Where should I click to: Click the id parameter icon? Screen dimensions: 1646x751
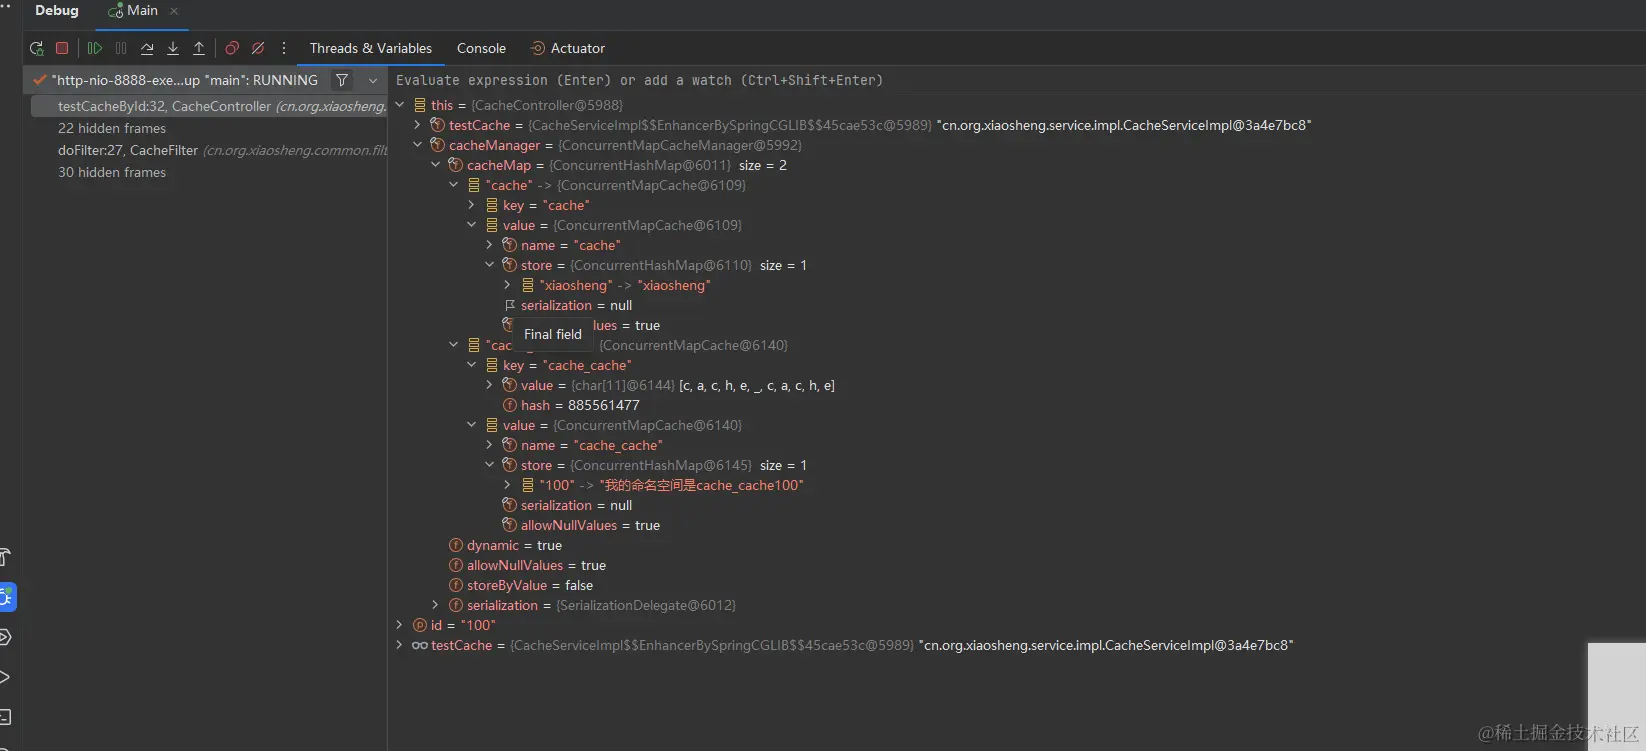420,625
